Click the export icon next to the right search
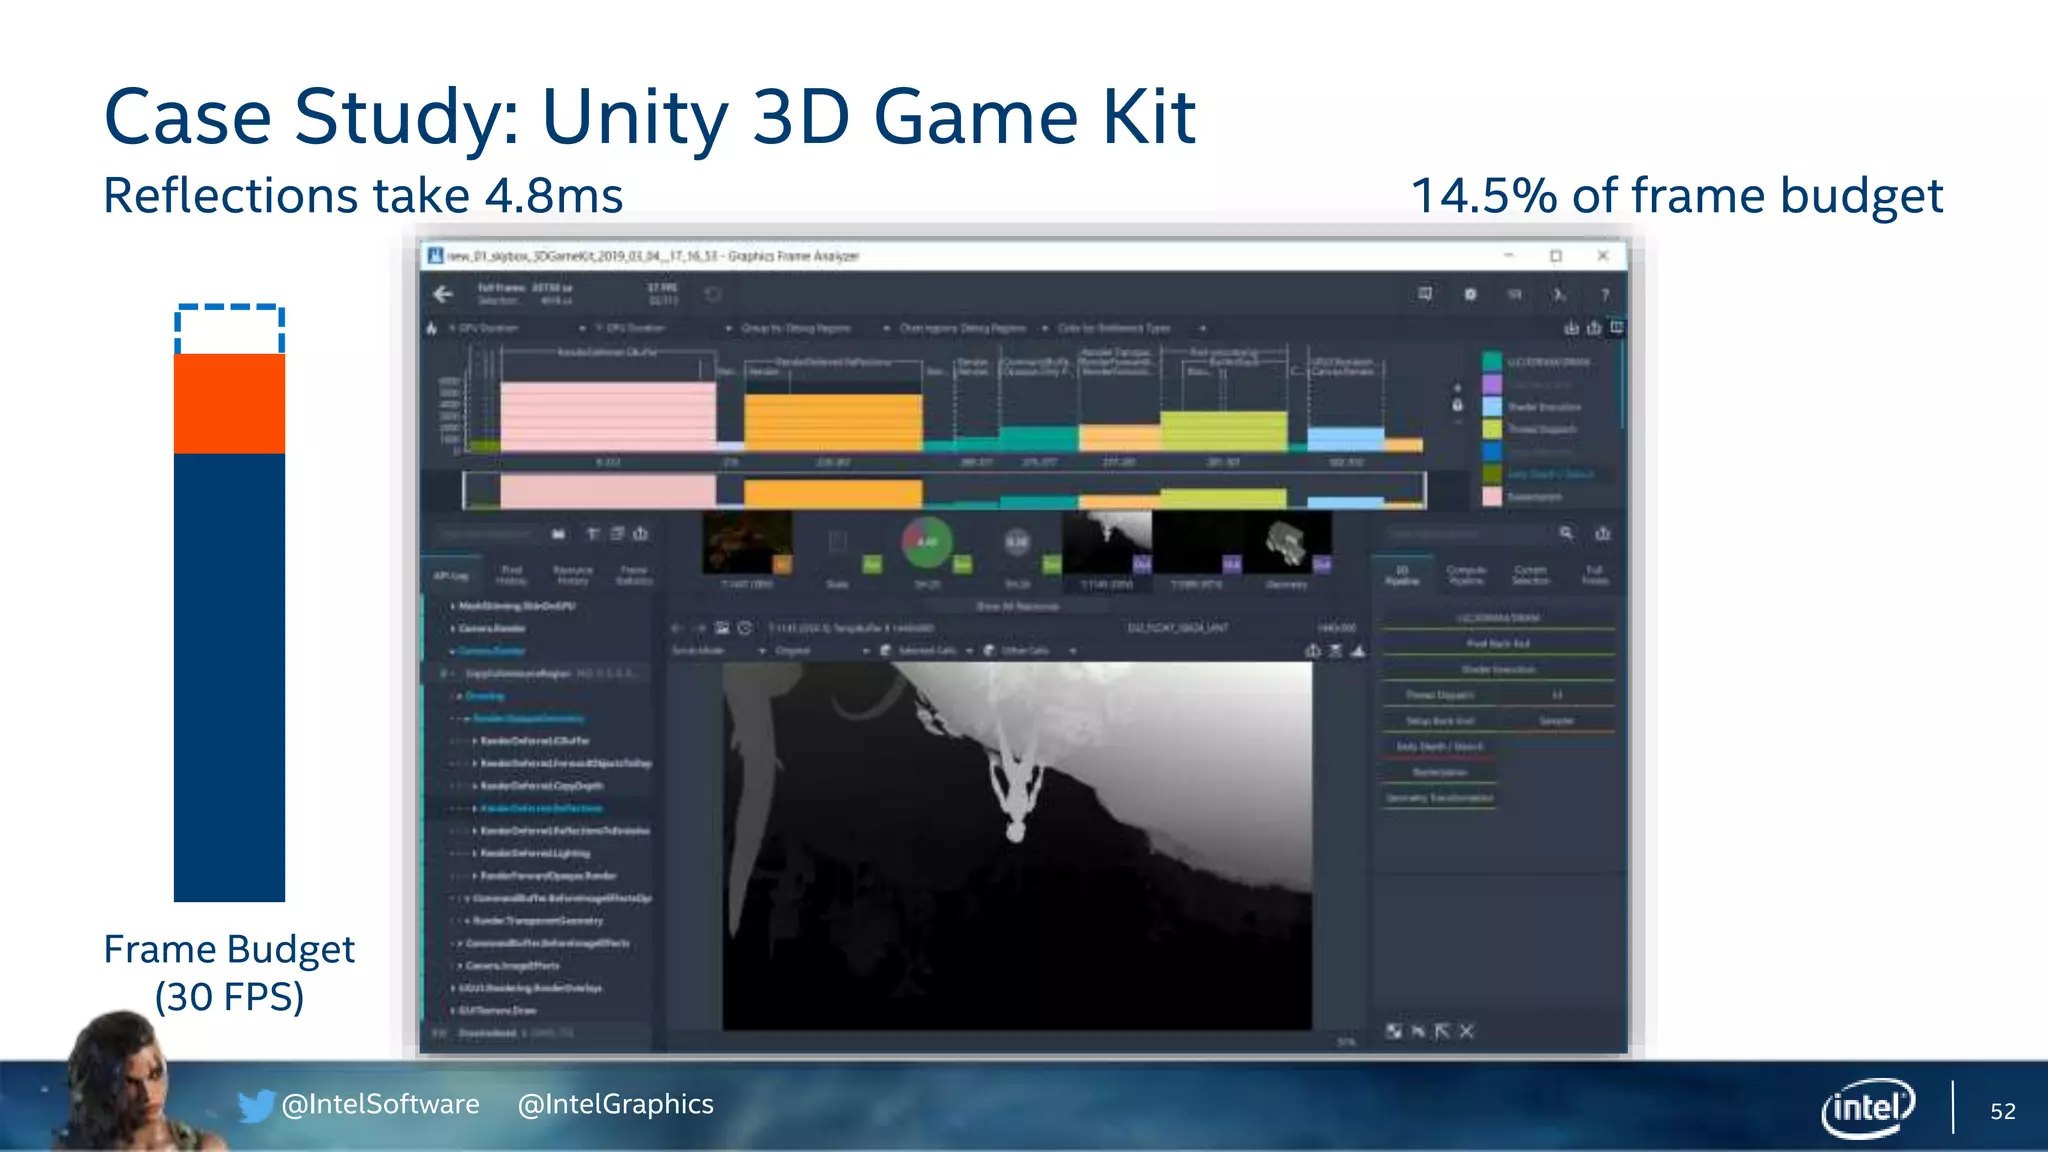The image size is (2048, 1152). (1603, 533)
